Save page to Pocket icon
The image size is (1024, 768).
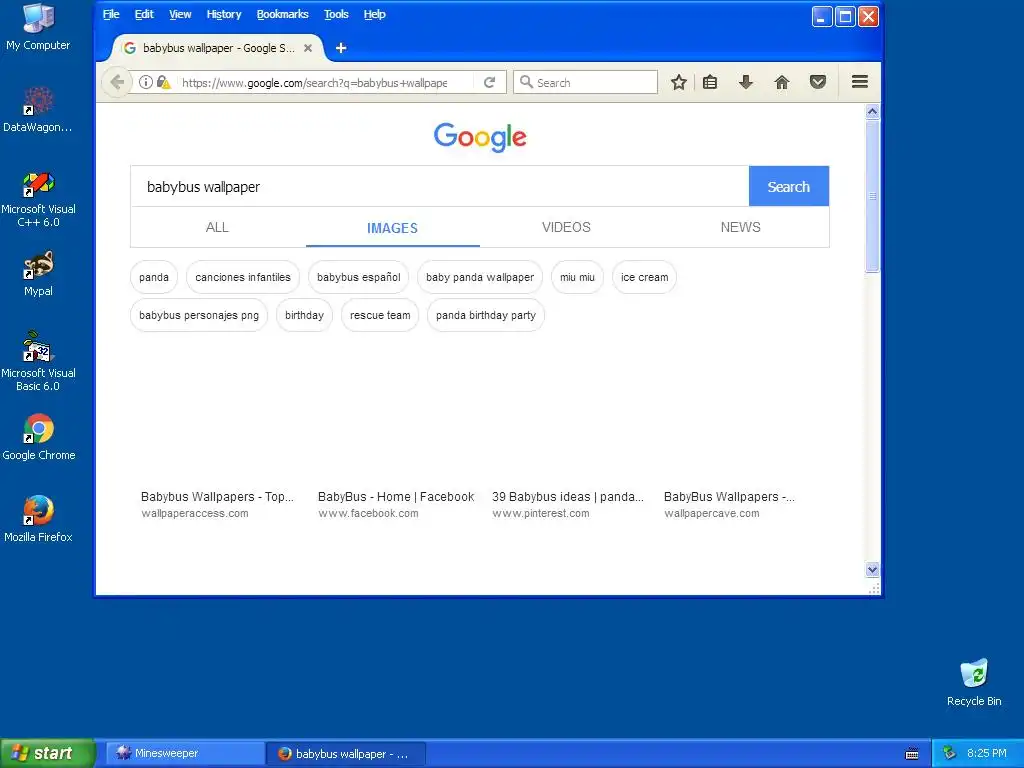pos(818,82)
